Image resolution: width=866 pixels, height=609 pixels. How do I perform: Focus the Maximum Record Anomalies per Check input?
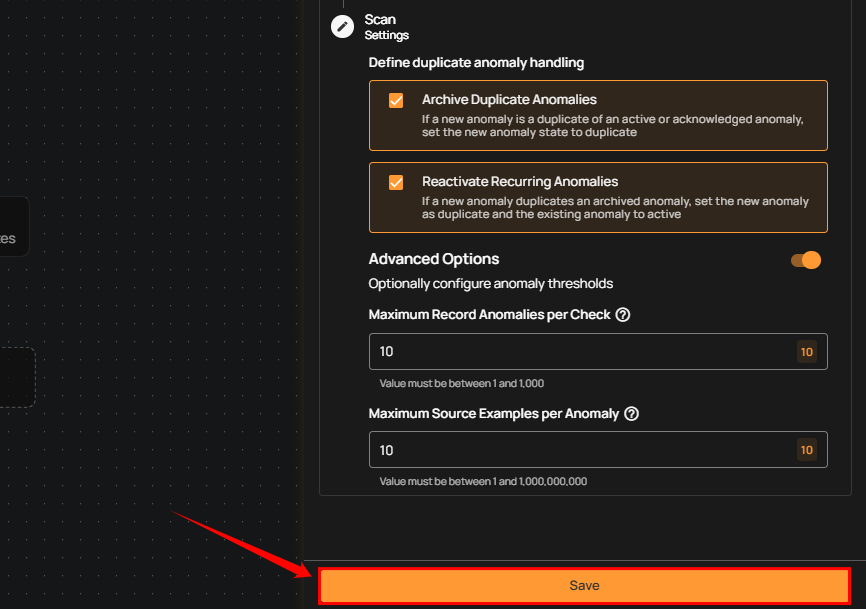580,352
